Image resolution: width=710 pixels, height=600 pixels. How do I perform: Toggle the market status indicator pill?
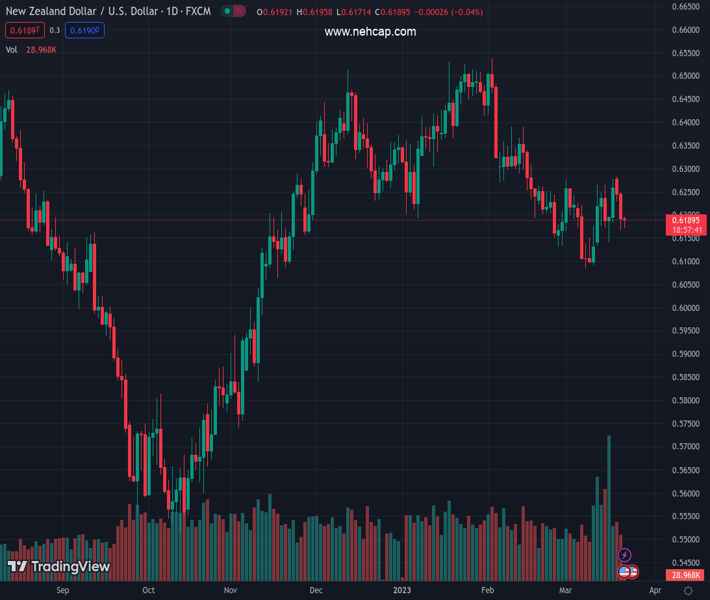(x=233, y=12)
